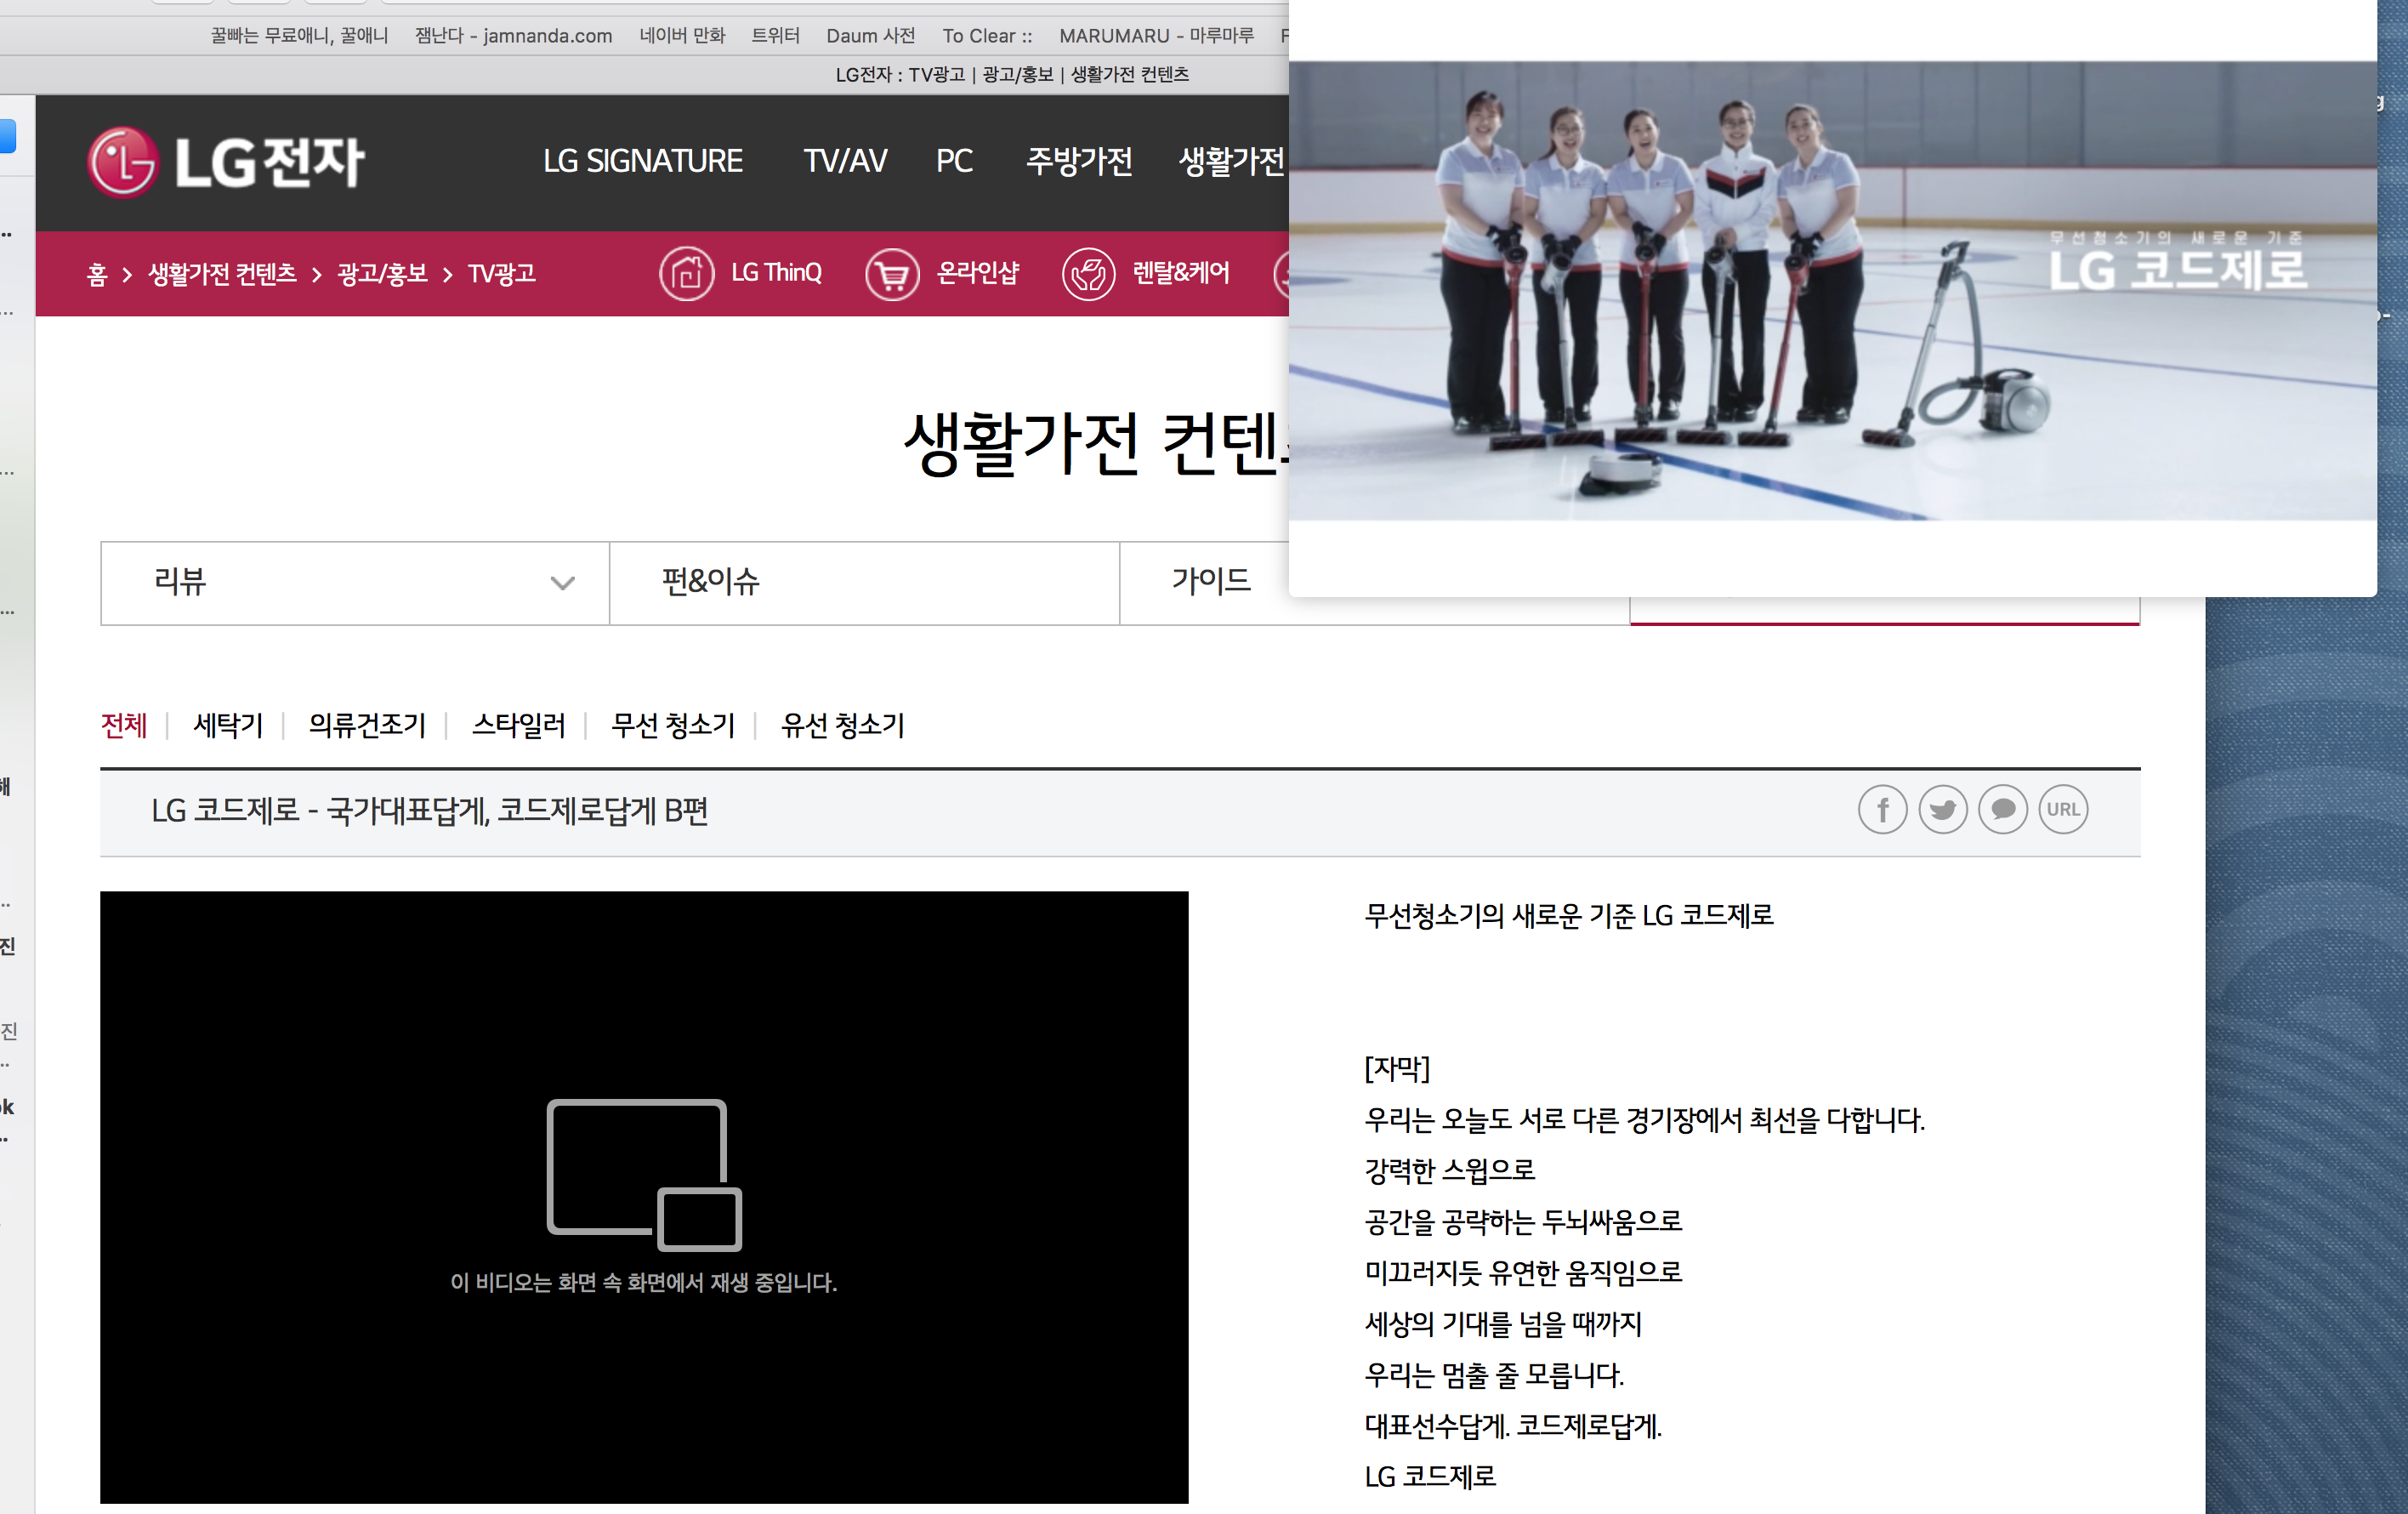Share via the chat bubble icon
The width and height of the screenshot is (2408, 1514).
click(x=2002, y=809)
